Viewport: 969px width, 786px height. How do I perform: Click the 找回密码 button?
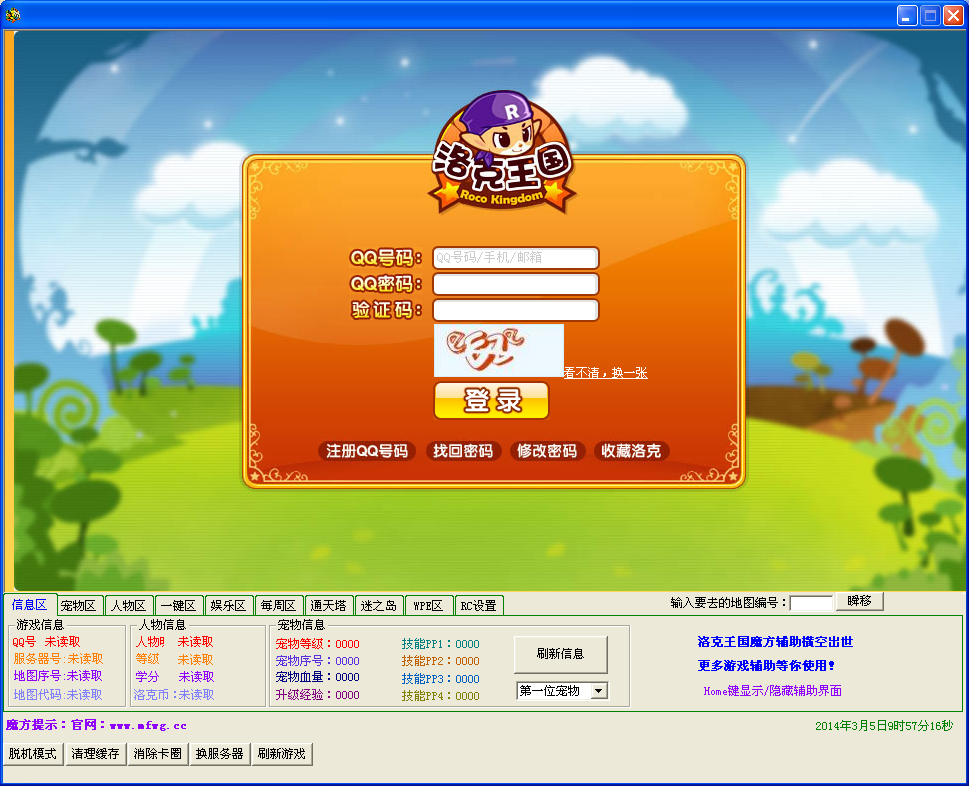[463, 451]
